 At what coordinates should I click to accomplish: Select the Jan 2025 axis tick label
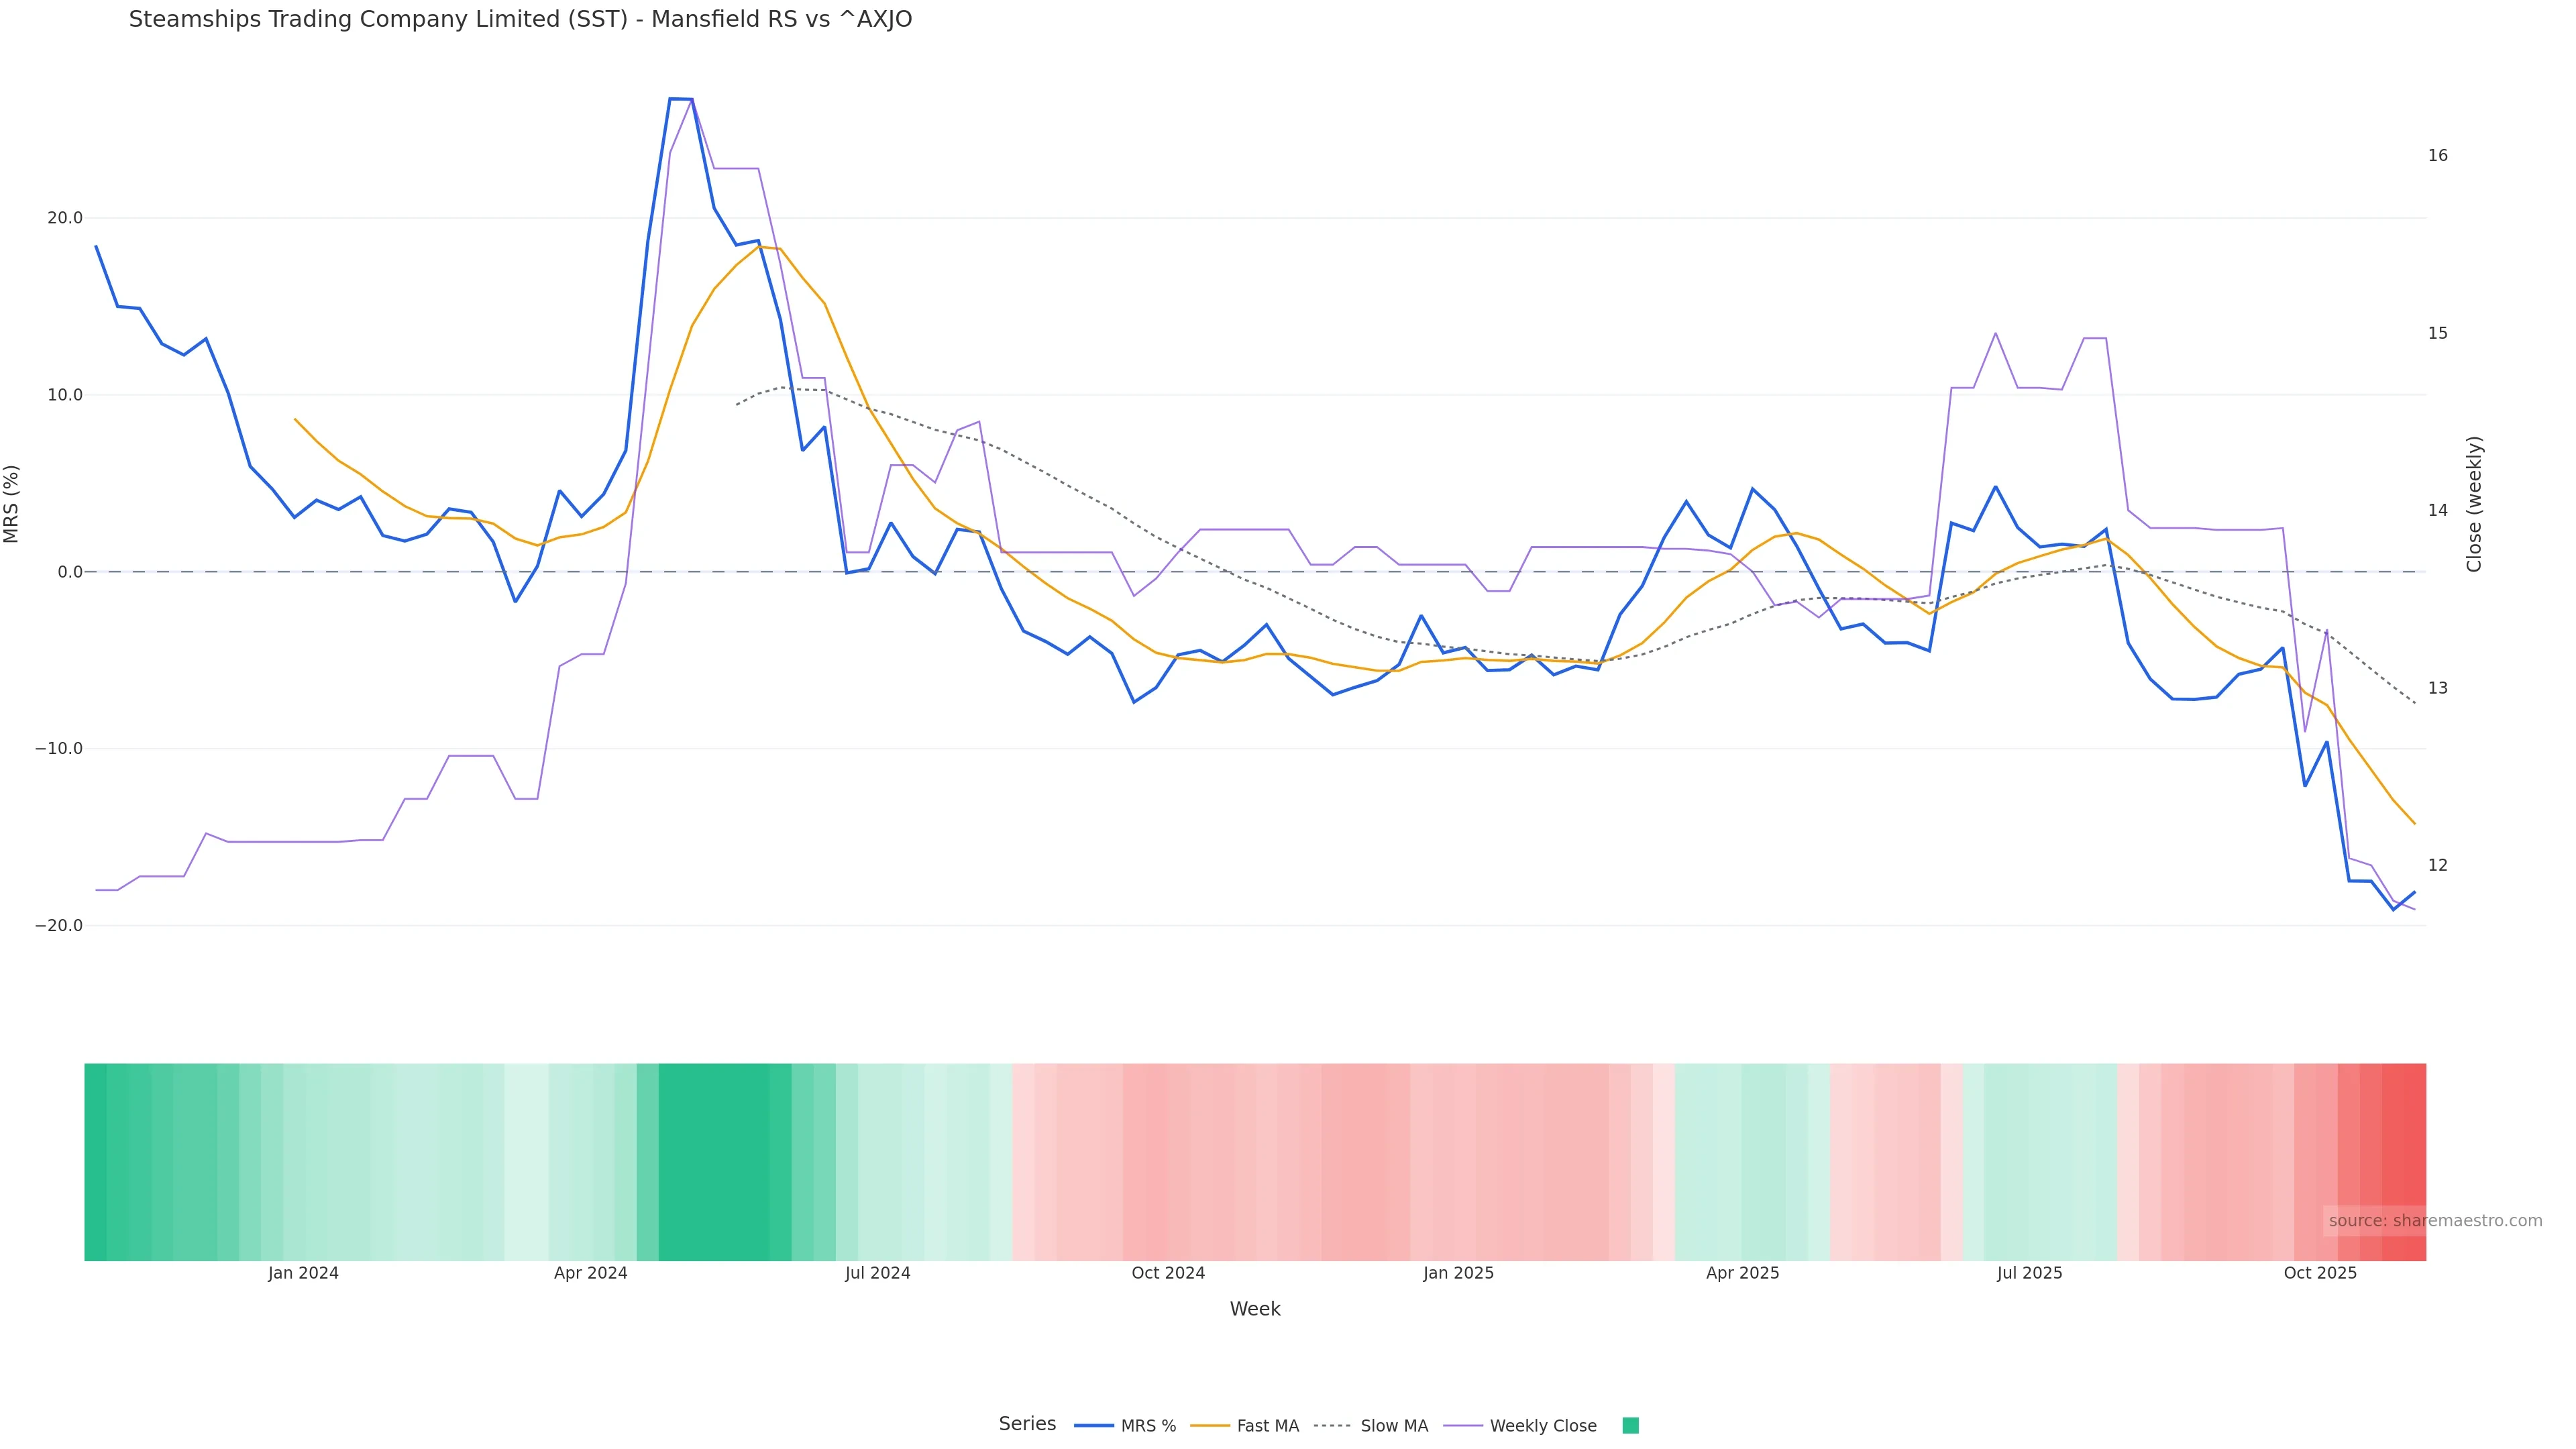coord(1458,1273)
